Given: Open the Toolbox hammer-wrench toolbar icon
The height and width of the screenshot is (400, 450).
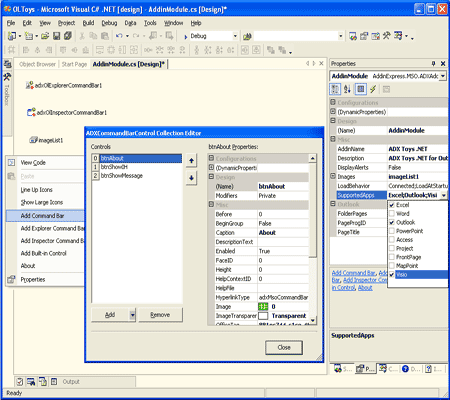Looking at the screenshot, I should click(x=386, y=35).
